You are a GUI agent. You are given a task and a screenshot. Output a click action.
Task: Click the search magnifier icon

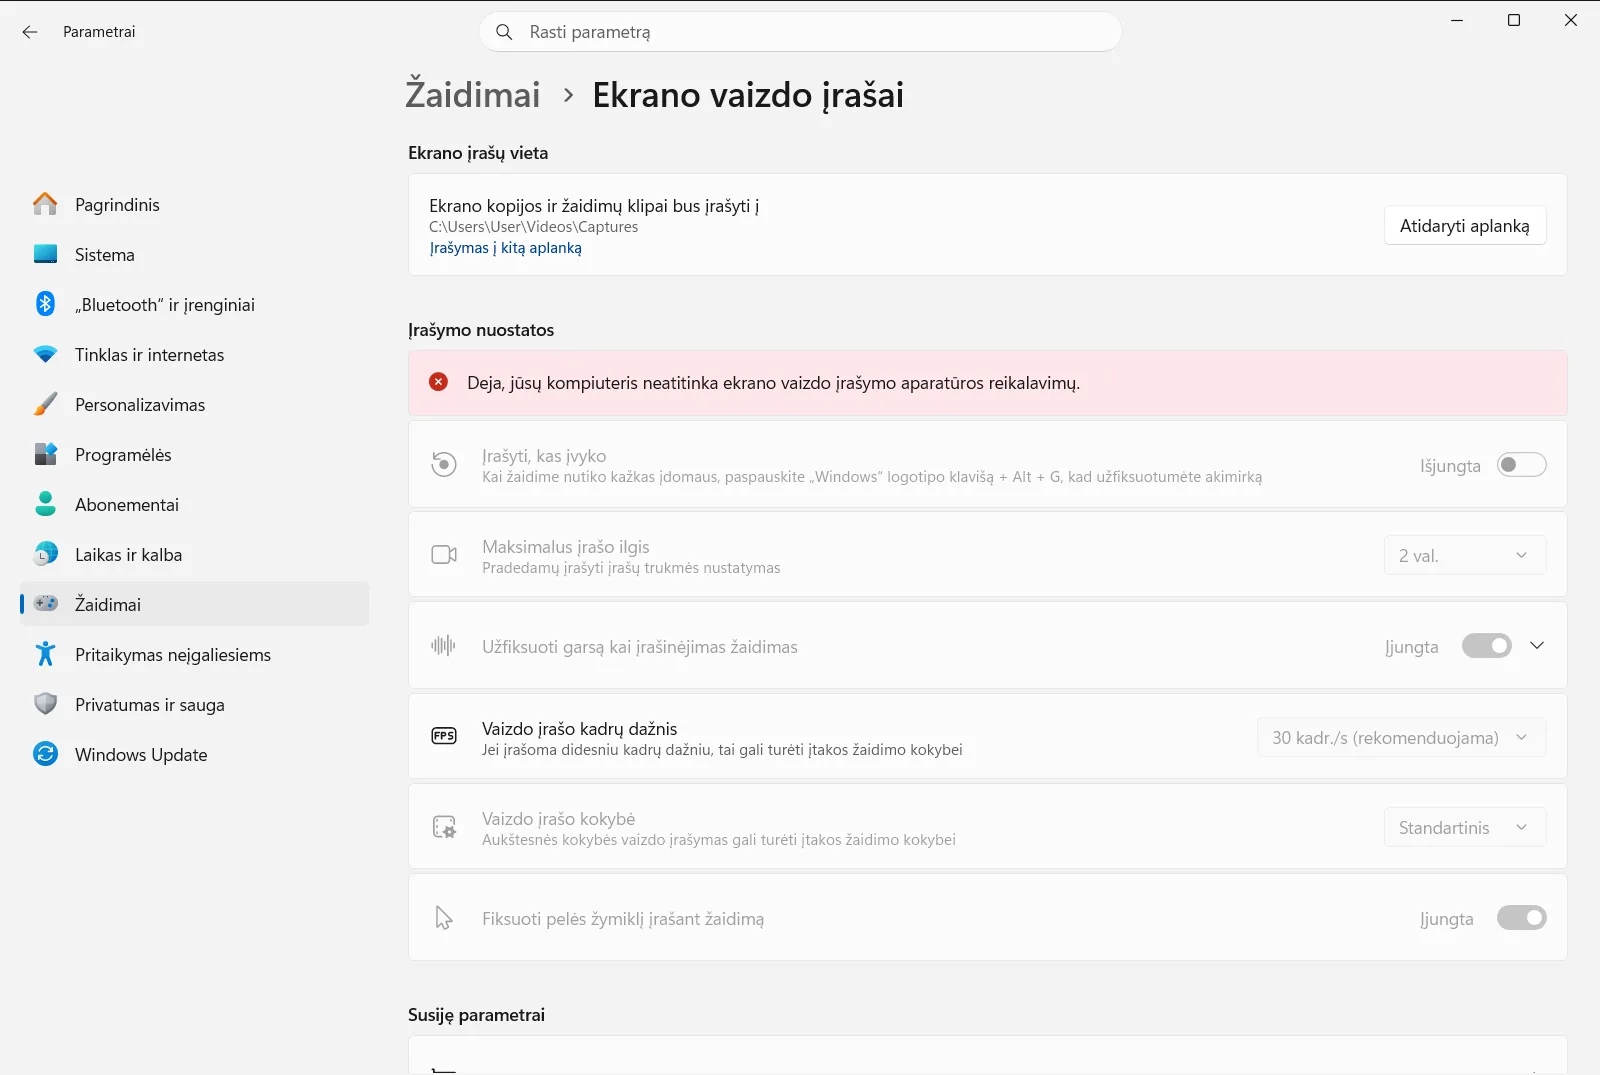(505, 32)
